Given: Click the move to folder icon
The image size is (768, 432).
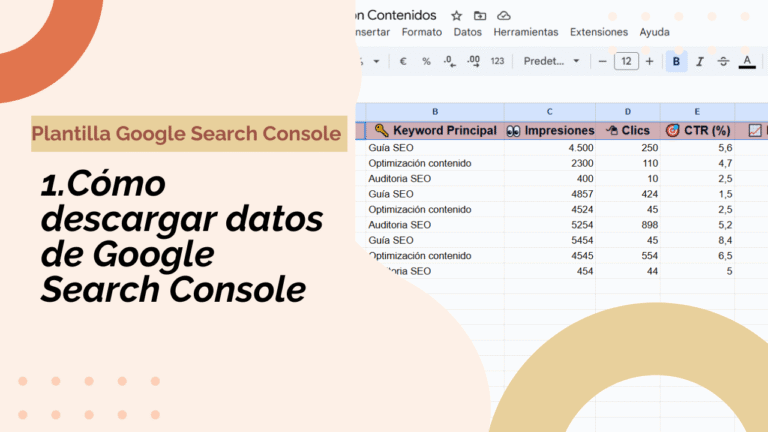Looking at the screenshot, I should (x=480, y=16).
